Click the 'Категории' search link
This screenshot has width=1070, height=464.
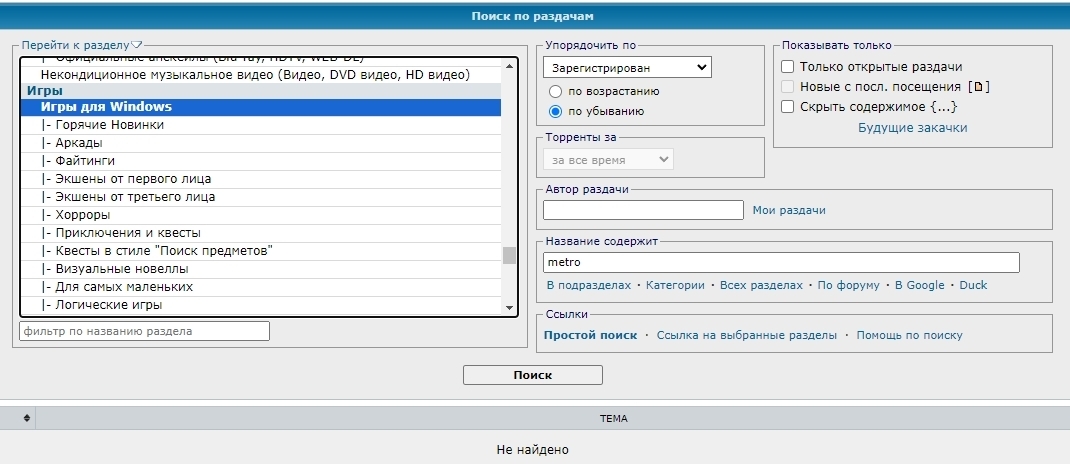coord(675,285)
